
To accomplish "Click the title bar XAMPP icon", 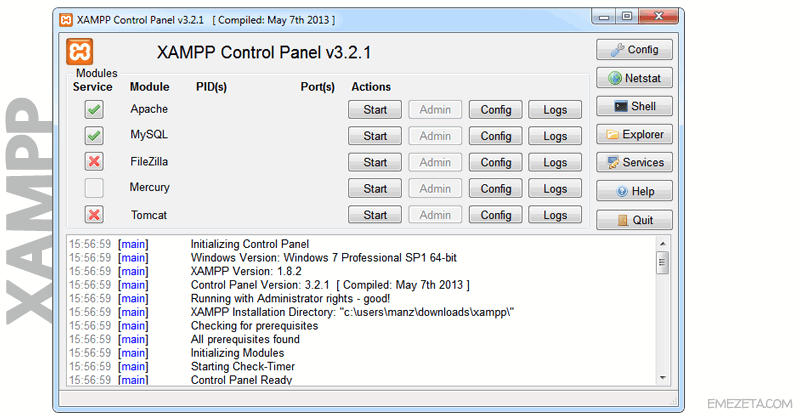I will (66, 20).
